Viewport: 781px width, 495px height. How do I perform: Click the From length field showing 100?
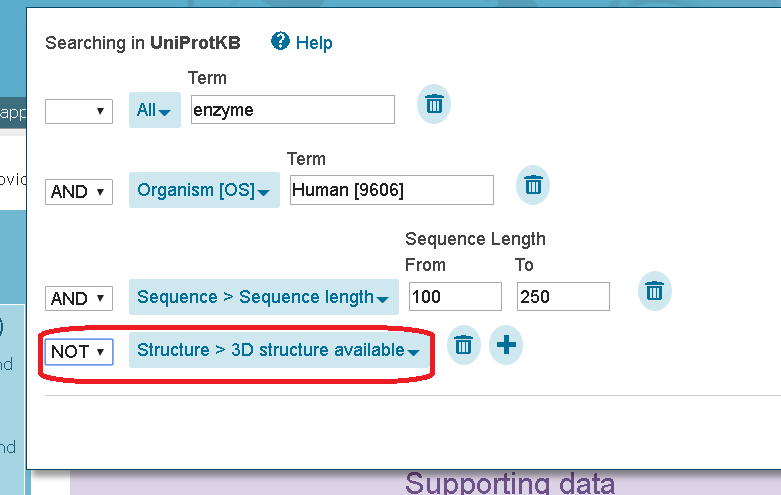(455, 296)
